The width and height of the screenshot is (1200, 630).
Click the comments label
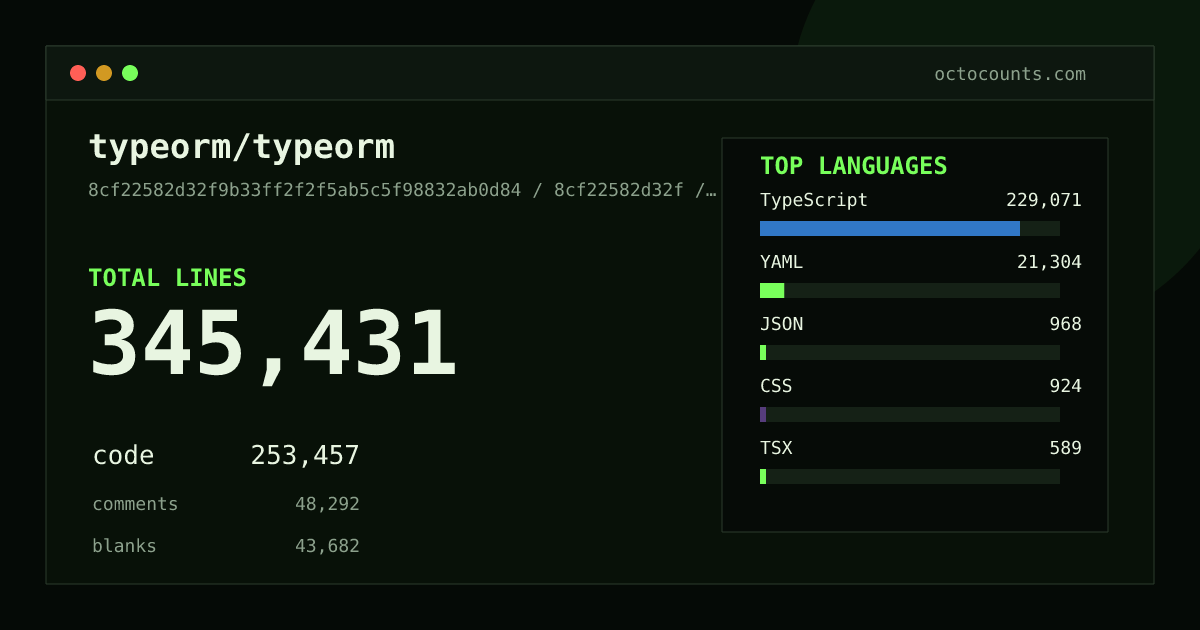coord(135,504)
